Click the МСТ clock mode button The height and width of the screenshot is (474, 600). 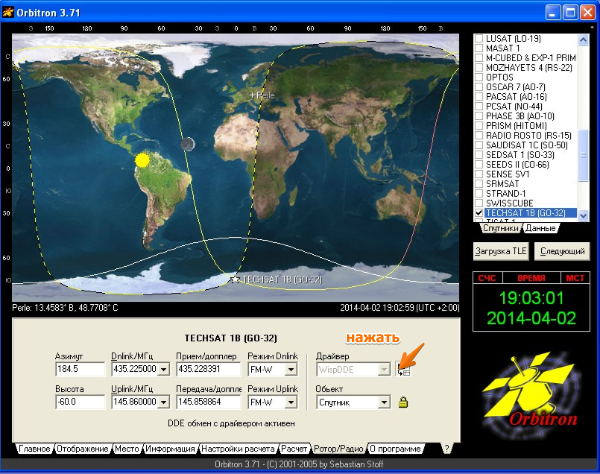tap(575, 278)
